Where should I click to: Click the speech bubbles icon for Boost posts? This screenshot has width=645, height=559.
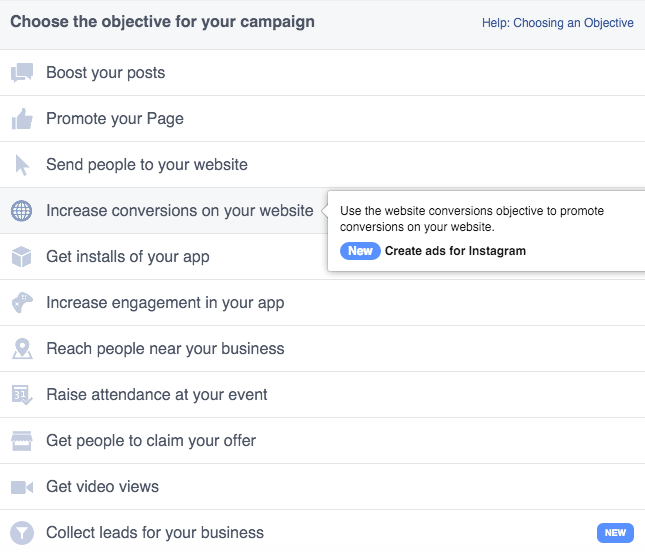click(22, 73)
